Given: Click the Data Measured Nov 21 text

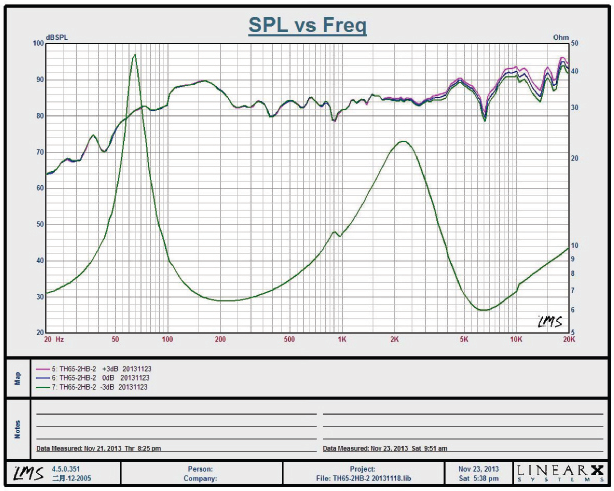Looking at the screenshot, I should coord(98,448).
